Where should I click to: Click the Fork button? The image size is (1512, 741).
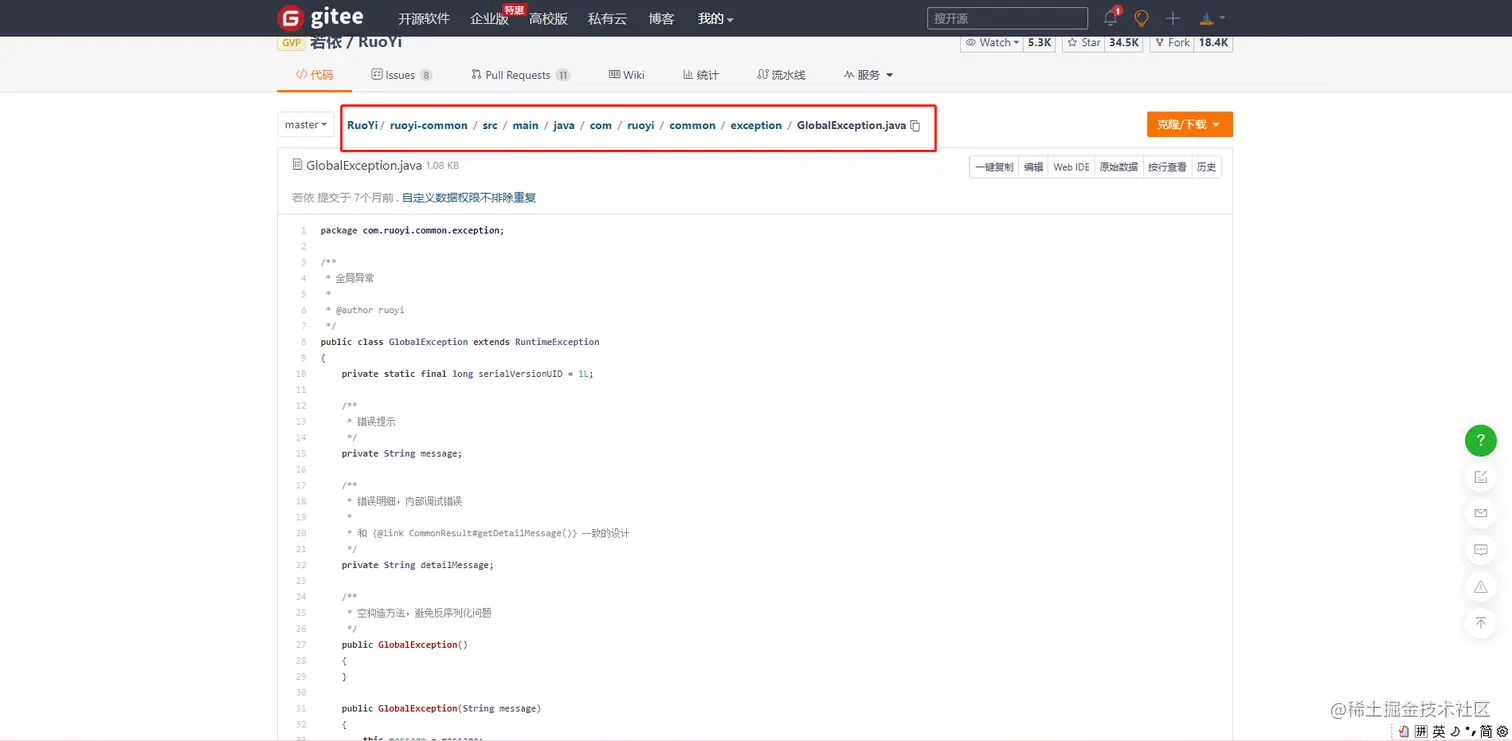(x=1171, y=43)
